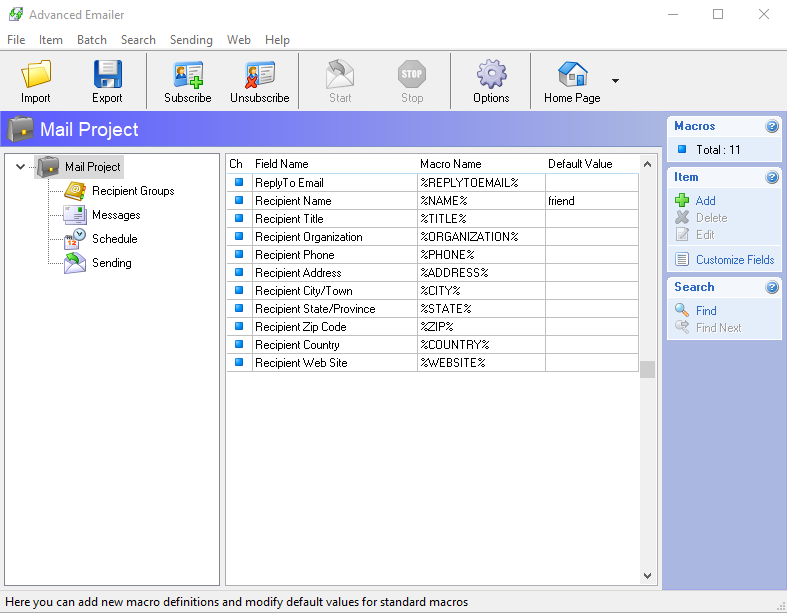The width and height of the screenshot is (787, 613).
Task: Expand the Home Page dropdown arrow
Action: 615,81
